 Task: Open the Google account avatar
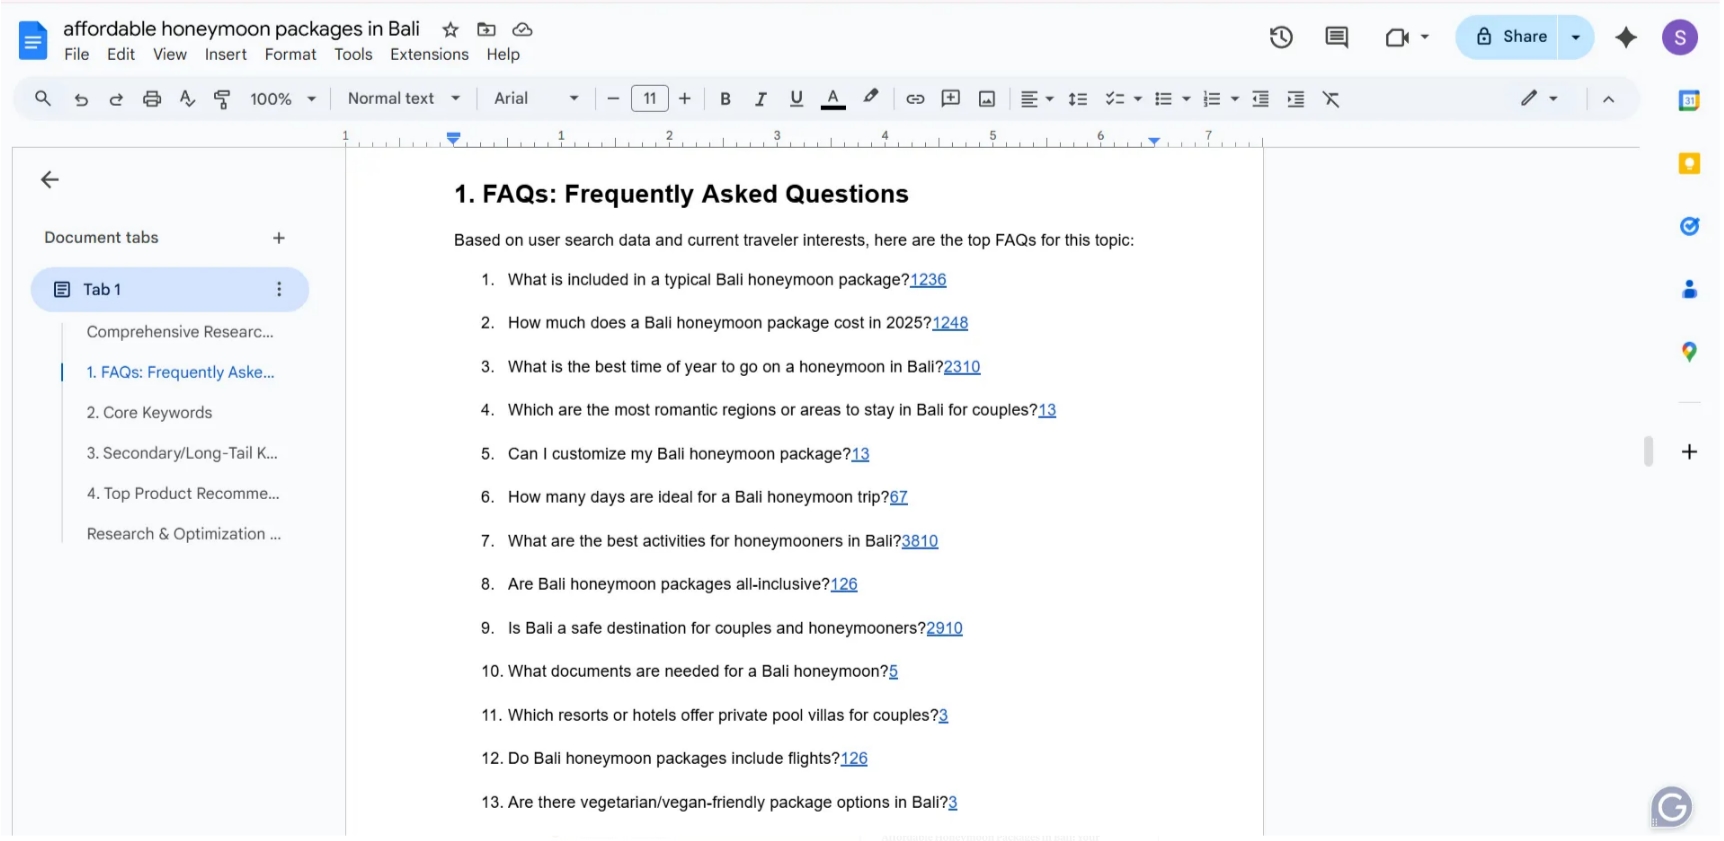[1680, 38]
